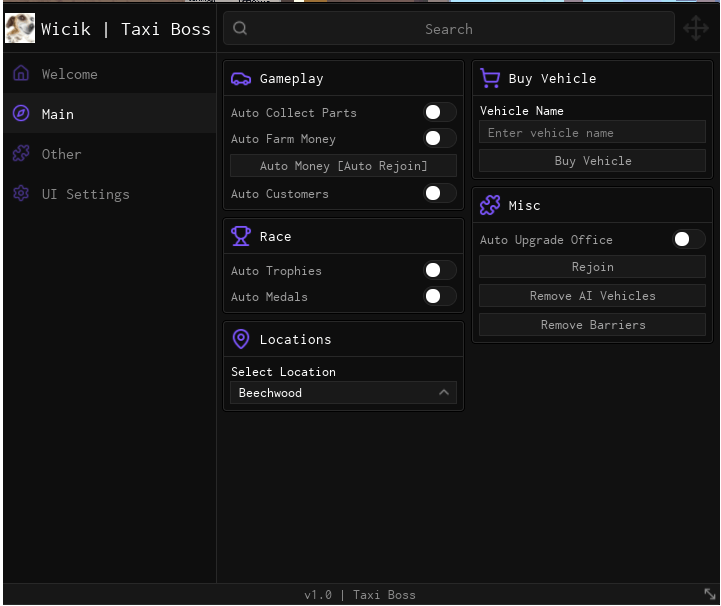Enable Auto Trophies switch
The width and height of the screenshot is (721, 606).
tap(440, 270)
